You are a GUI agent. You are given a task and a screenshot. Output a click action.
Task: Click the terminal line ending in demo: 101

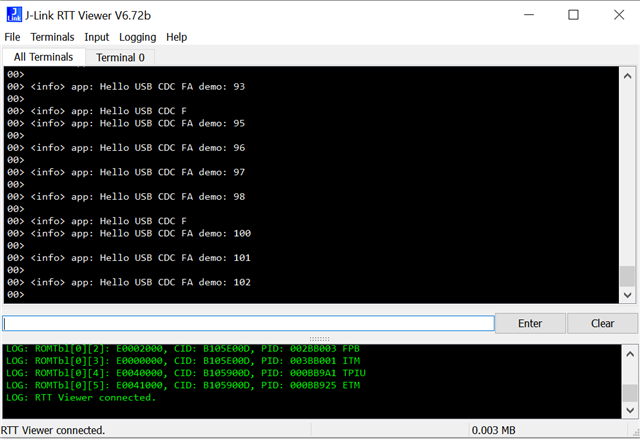point(129,258)
